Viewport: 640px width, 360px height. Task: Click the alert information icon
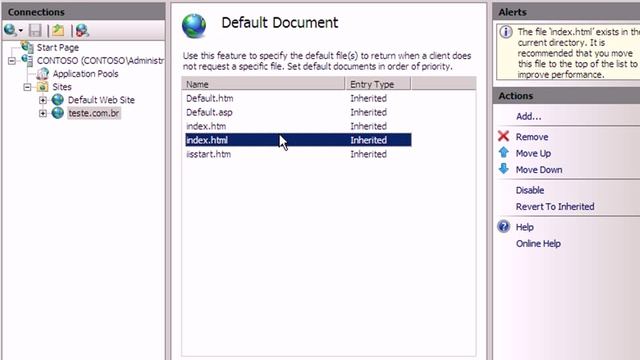point(506,32)
